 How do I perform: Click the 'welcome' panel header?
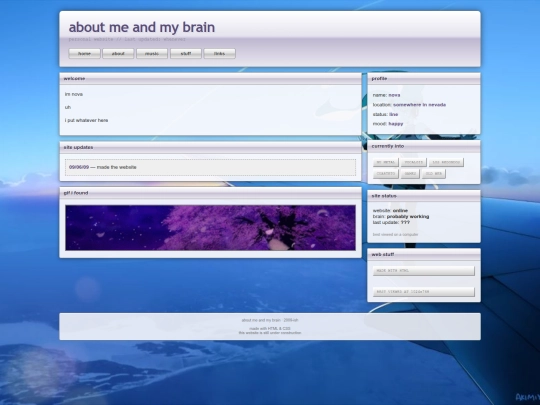coord(210,79)
